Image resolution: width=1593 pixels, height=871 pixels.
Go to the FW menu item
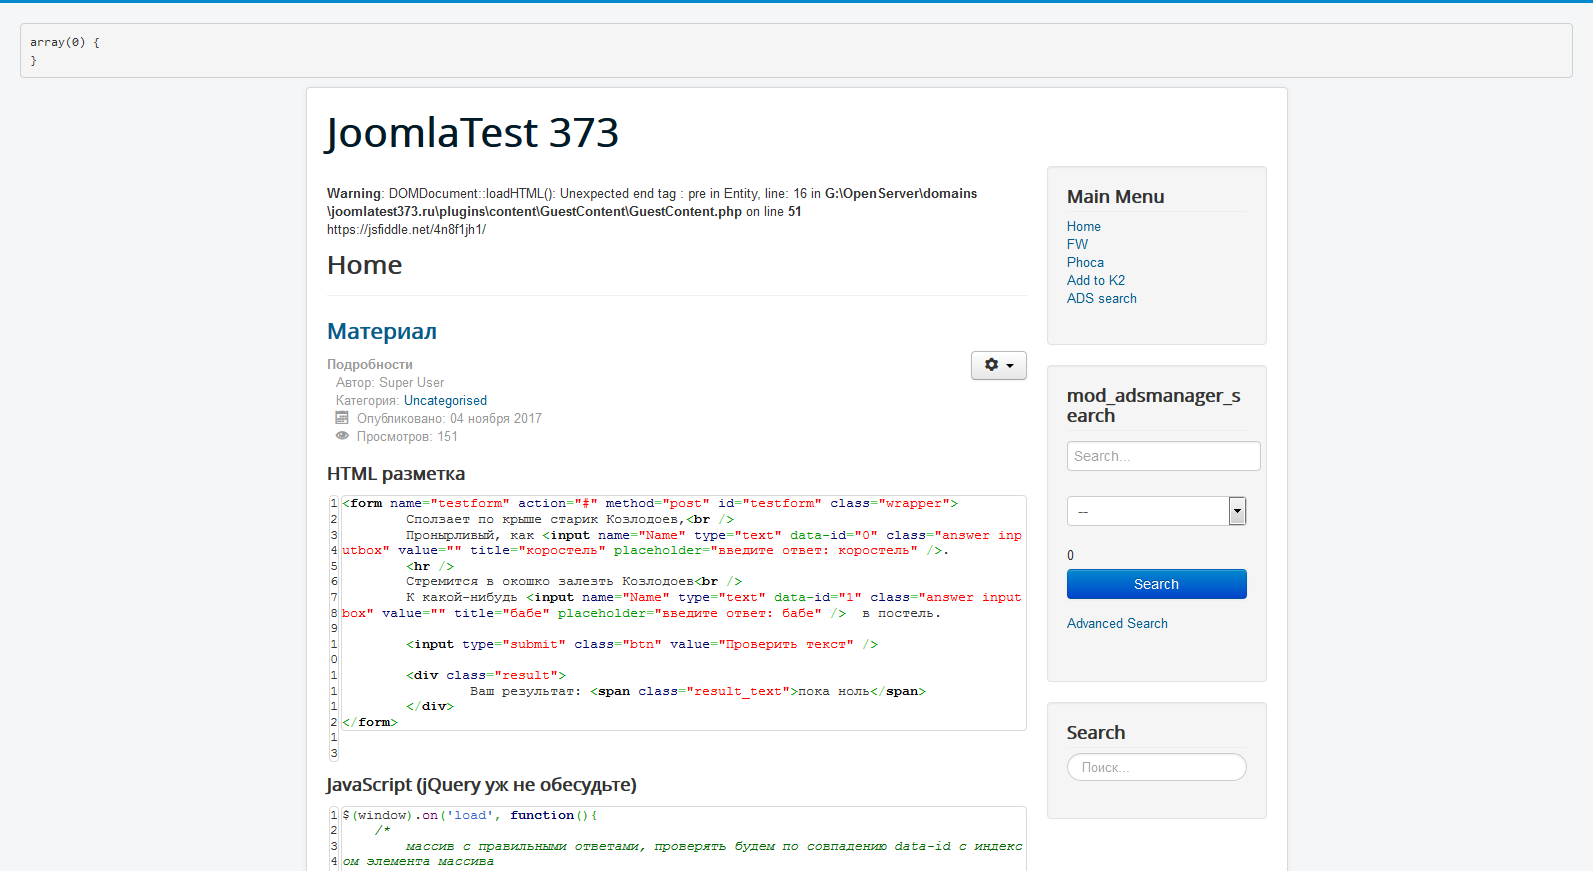click(1077, 245)
